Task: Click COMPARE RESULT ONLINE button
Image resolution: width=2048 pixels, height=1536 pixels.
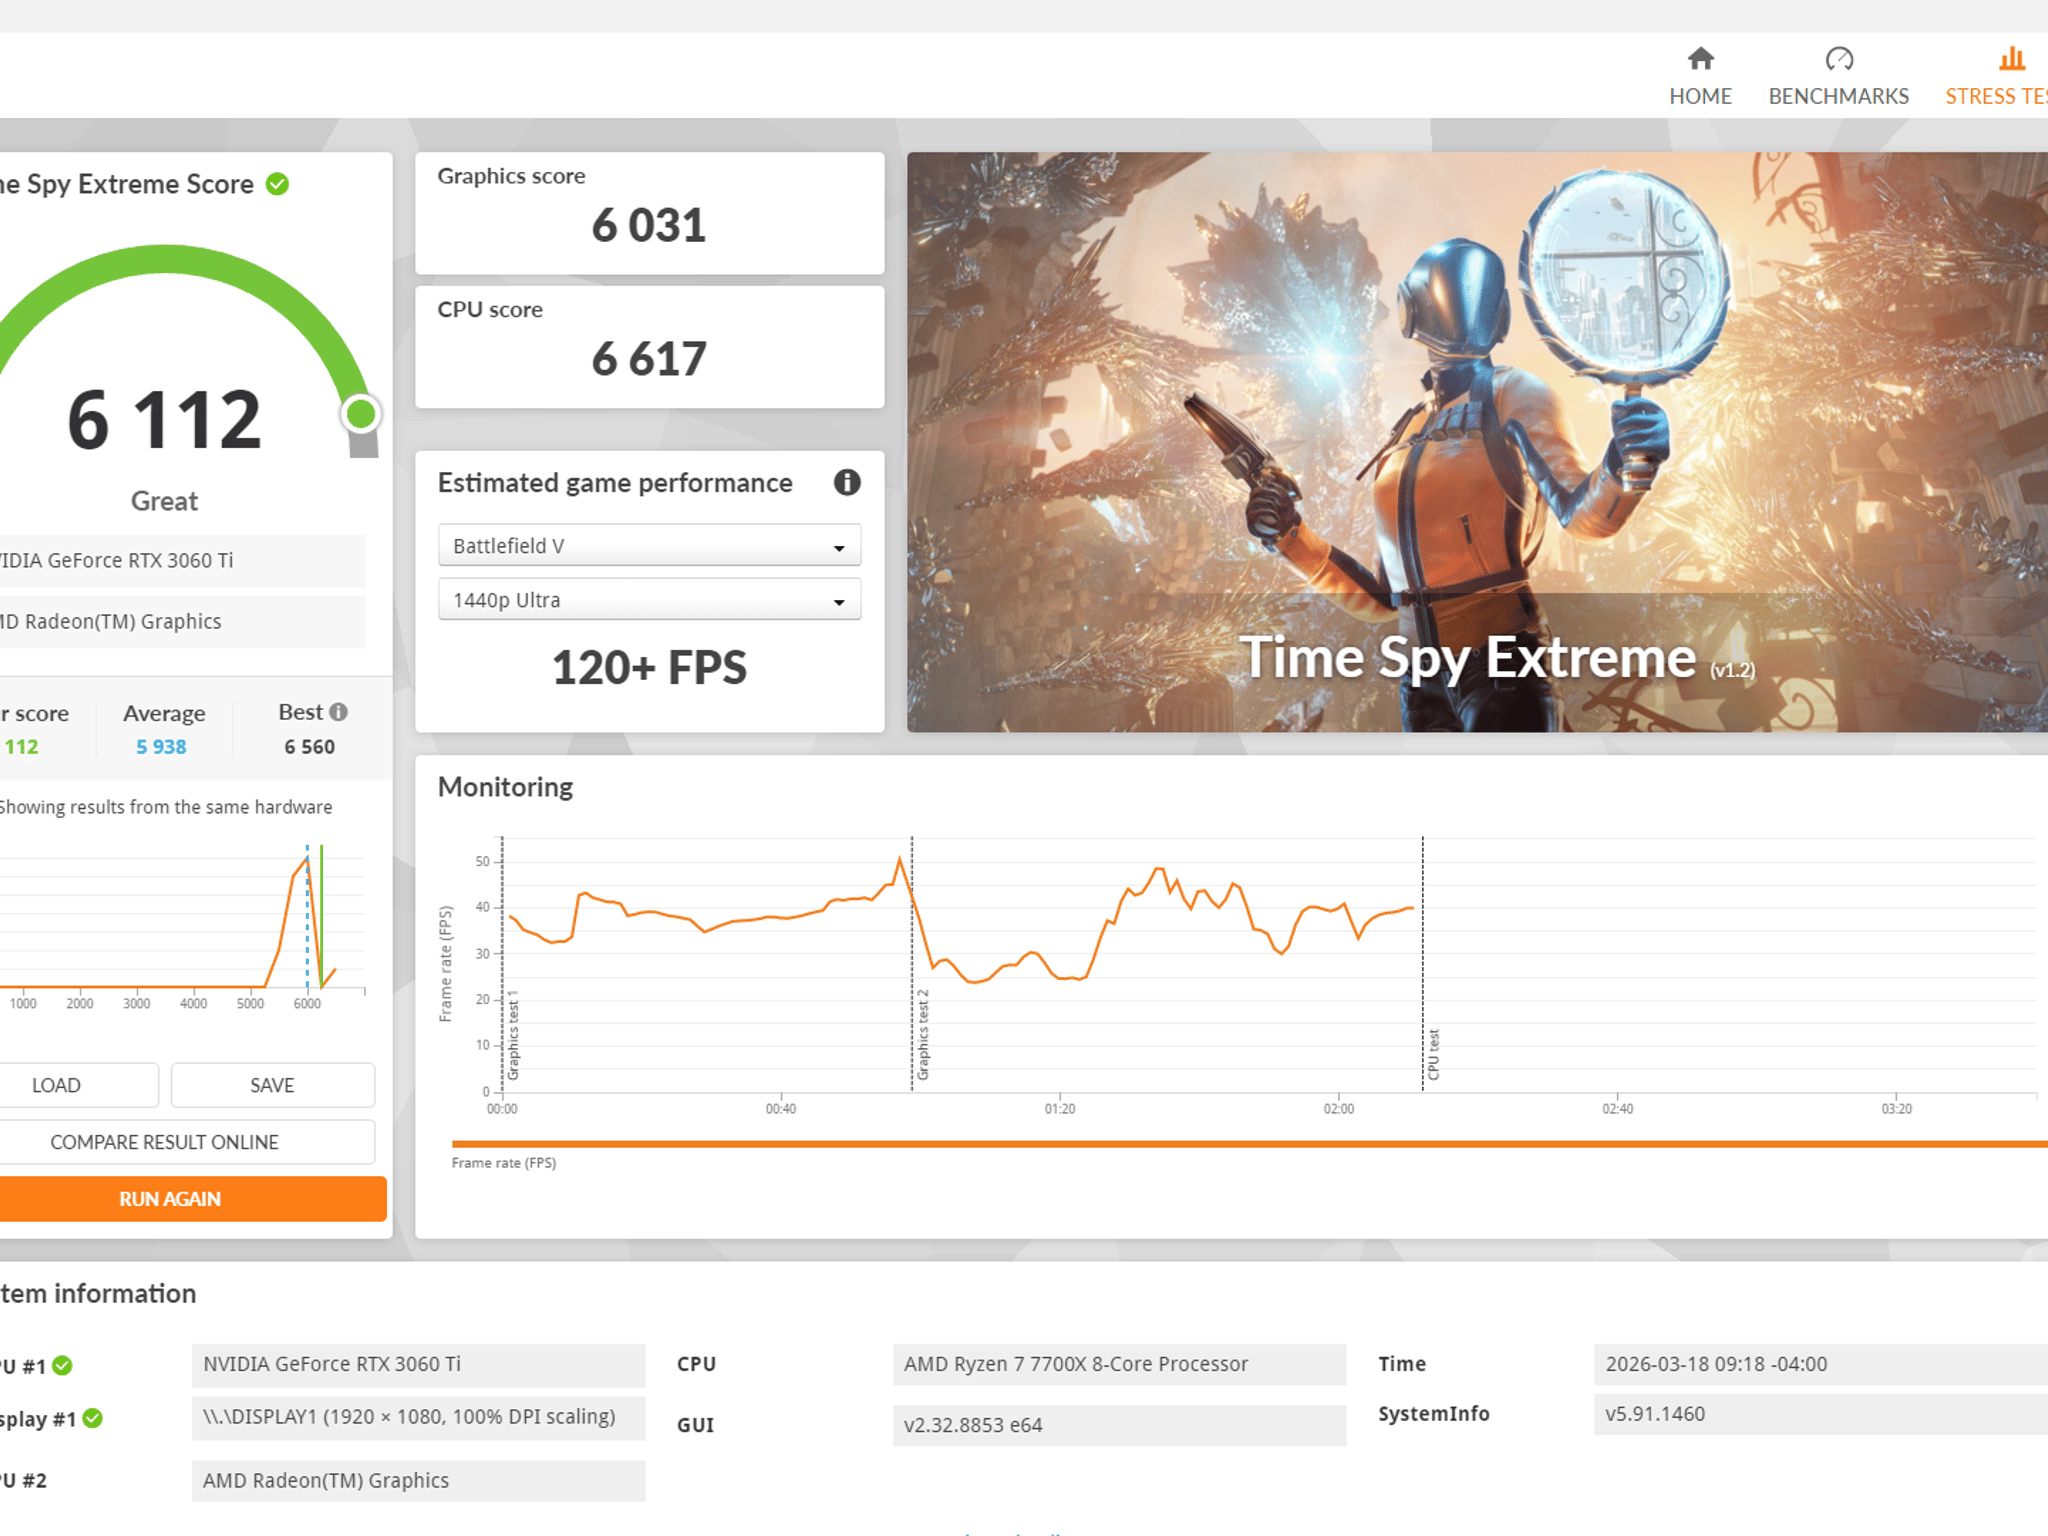Action: point(186,1142)
